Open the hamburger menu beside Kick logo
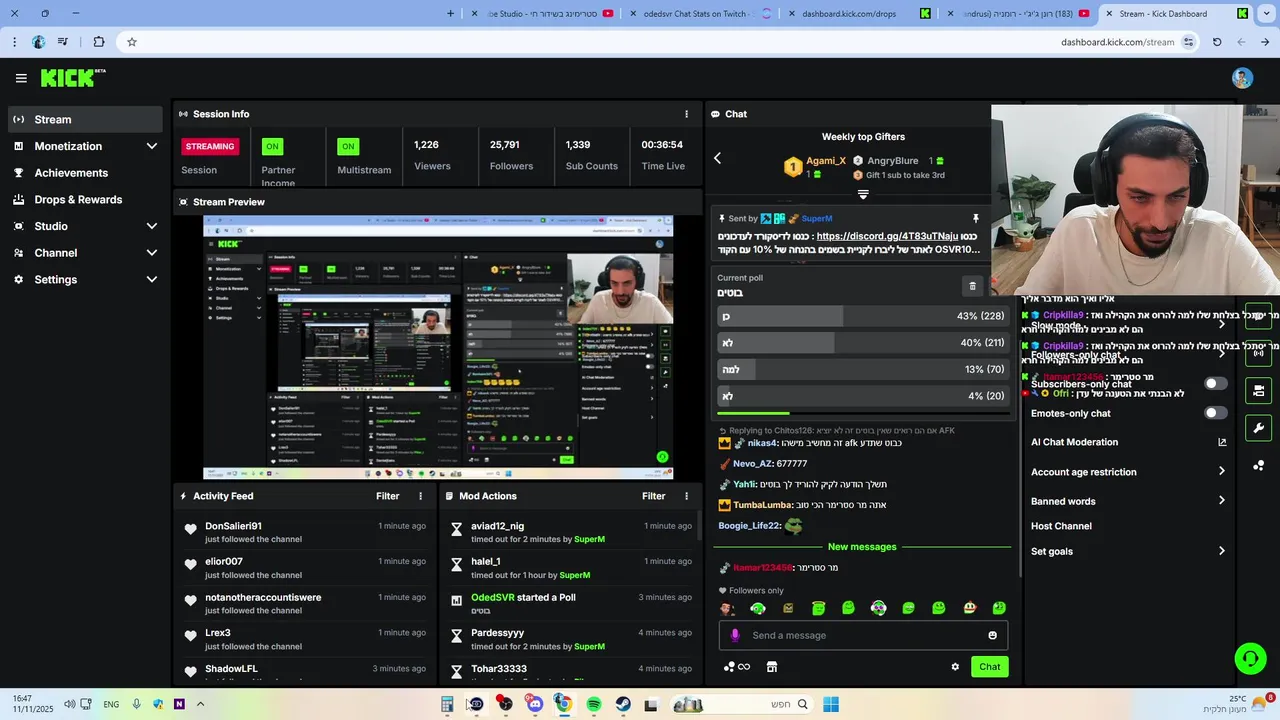 21,78
